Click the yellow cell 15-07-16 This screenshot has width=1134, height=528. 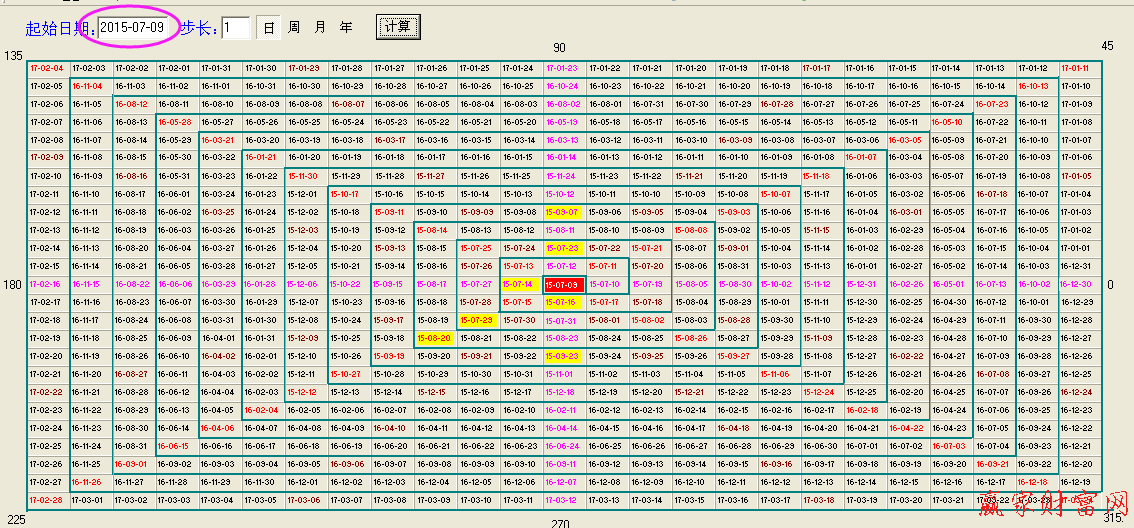coord(561,302)
